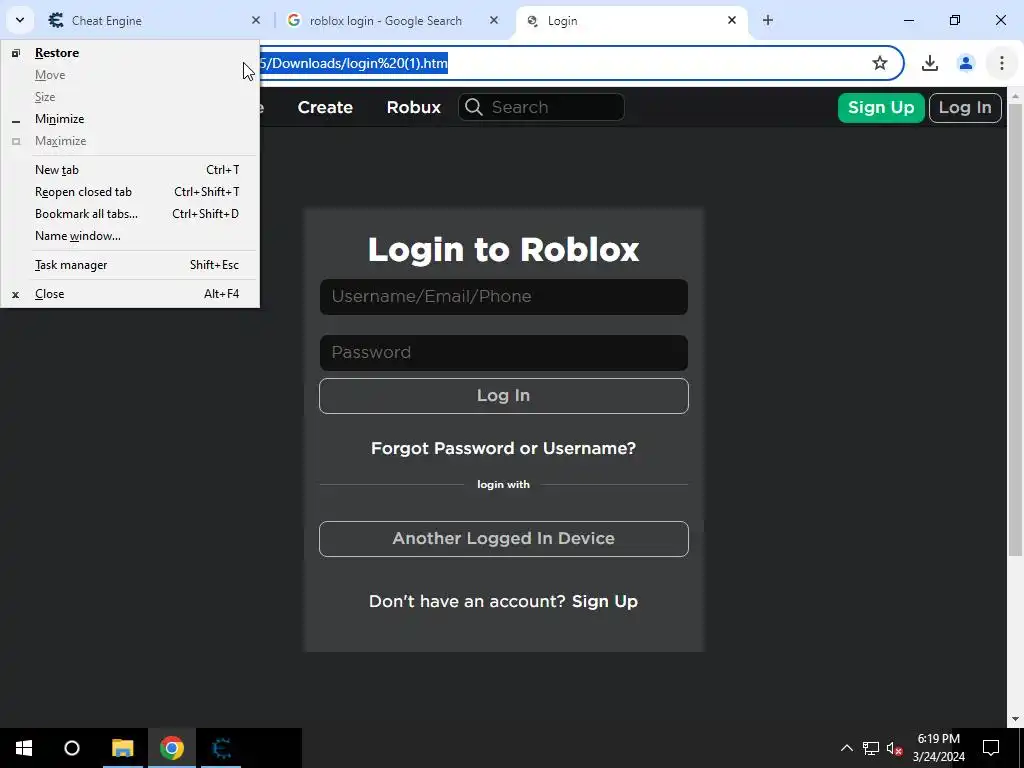Viewport: 1024px width, 768px height.
Task: Select Name window menu entry
Action: [x=130, y=236]
